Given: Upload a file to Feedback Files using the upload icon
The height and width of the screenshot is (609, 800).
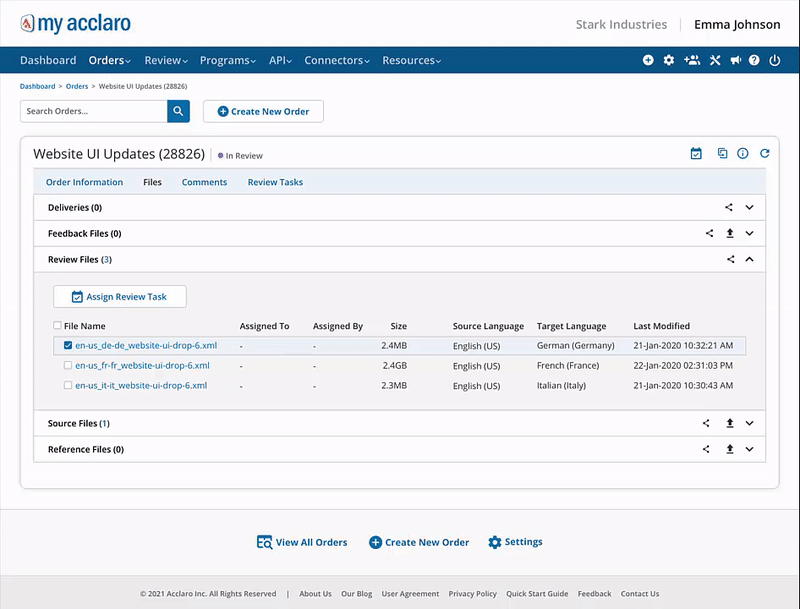Looking at the screenshot, I should tap(729, 233).
